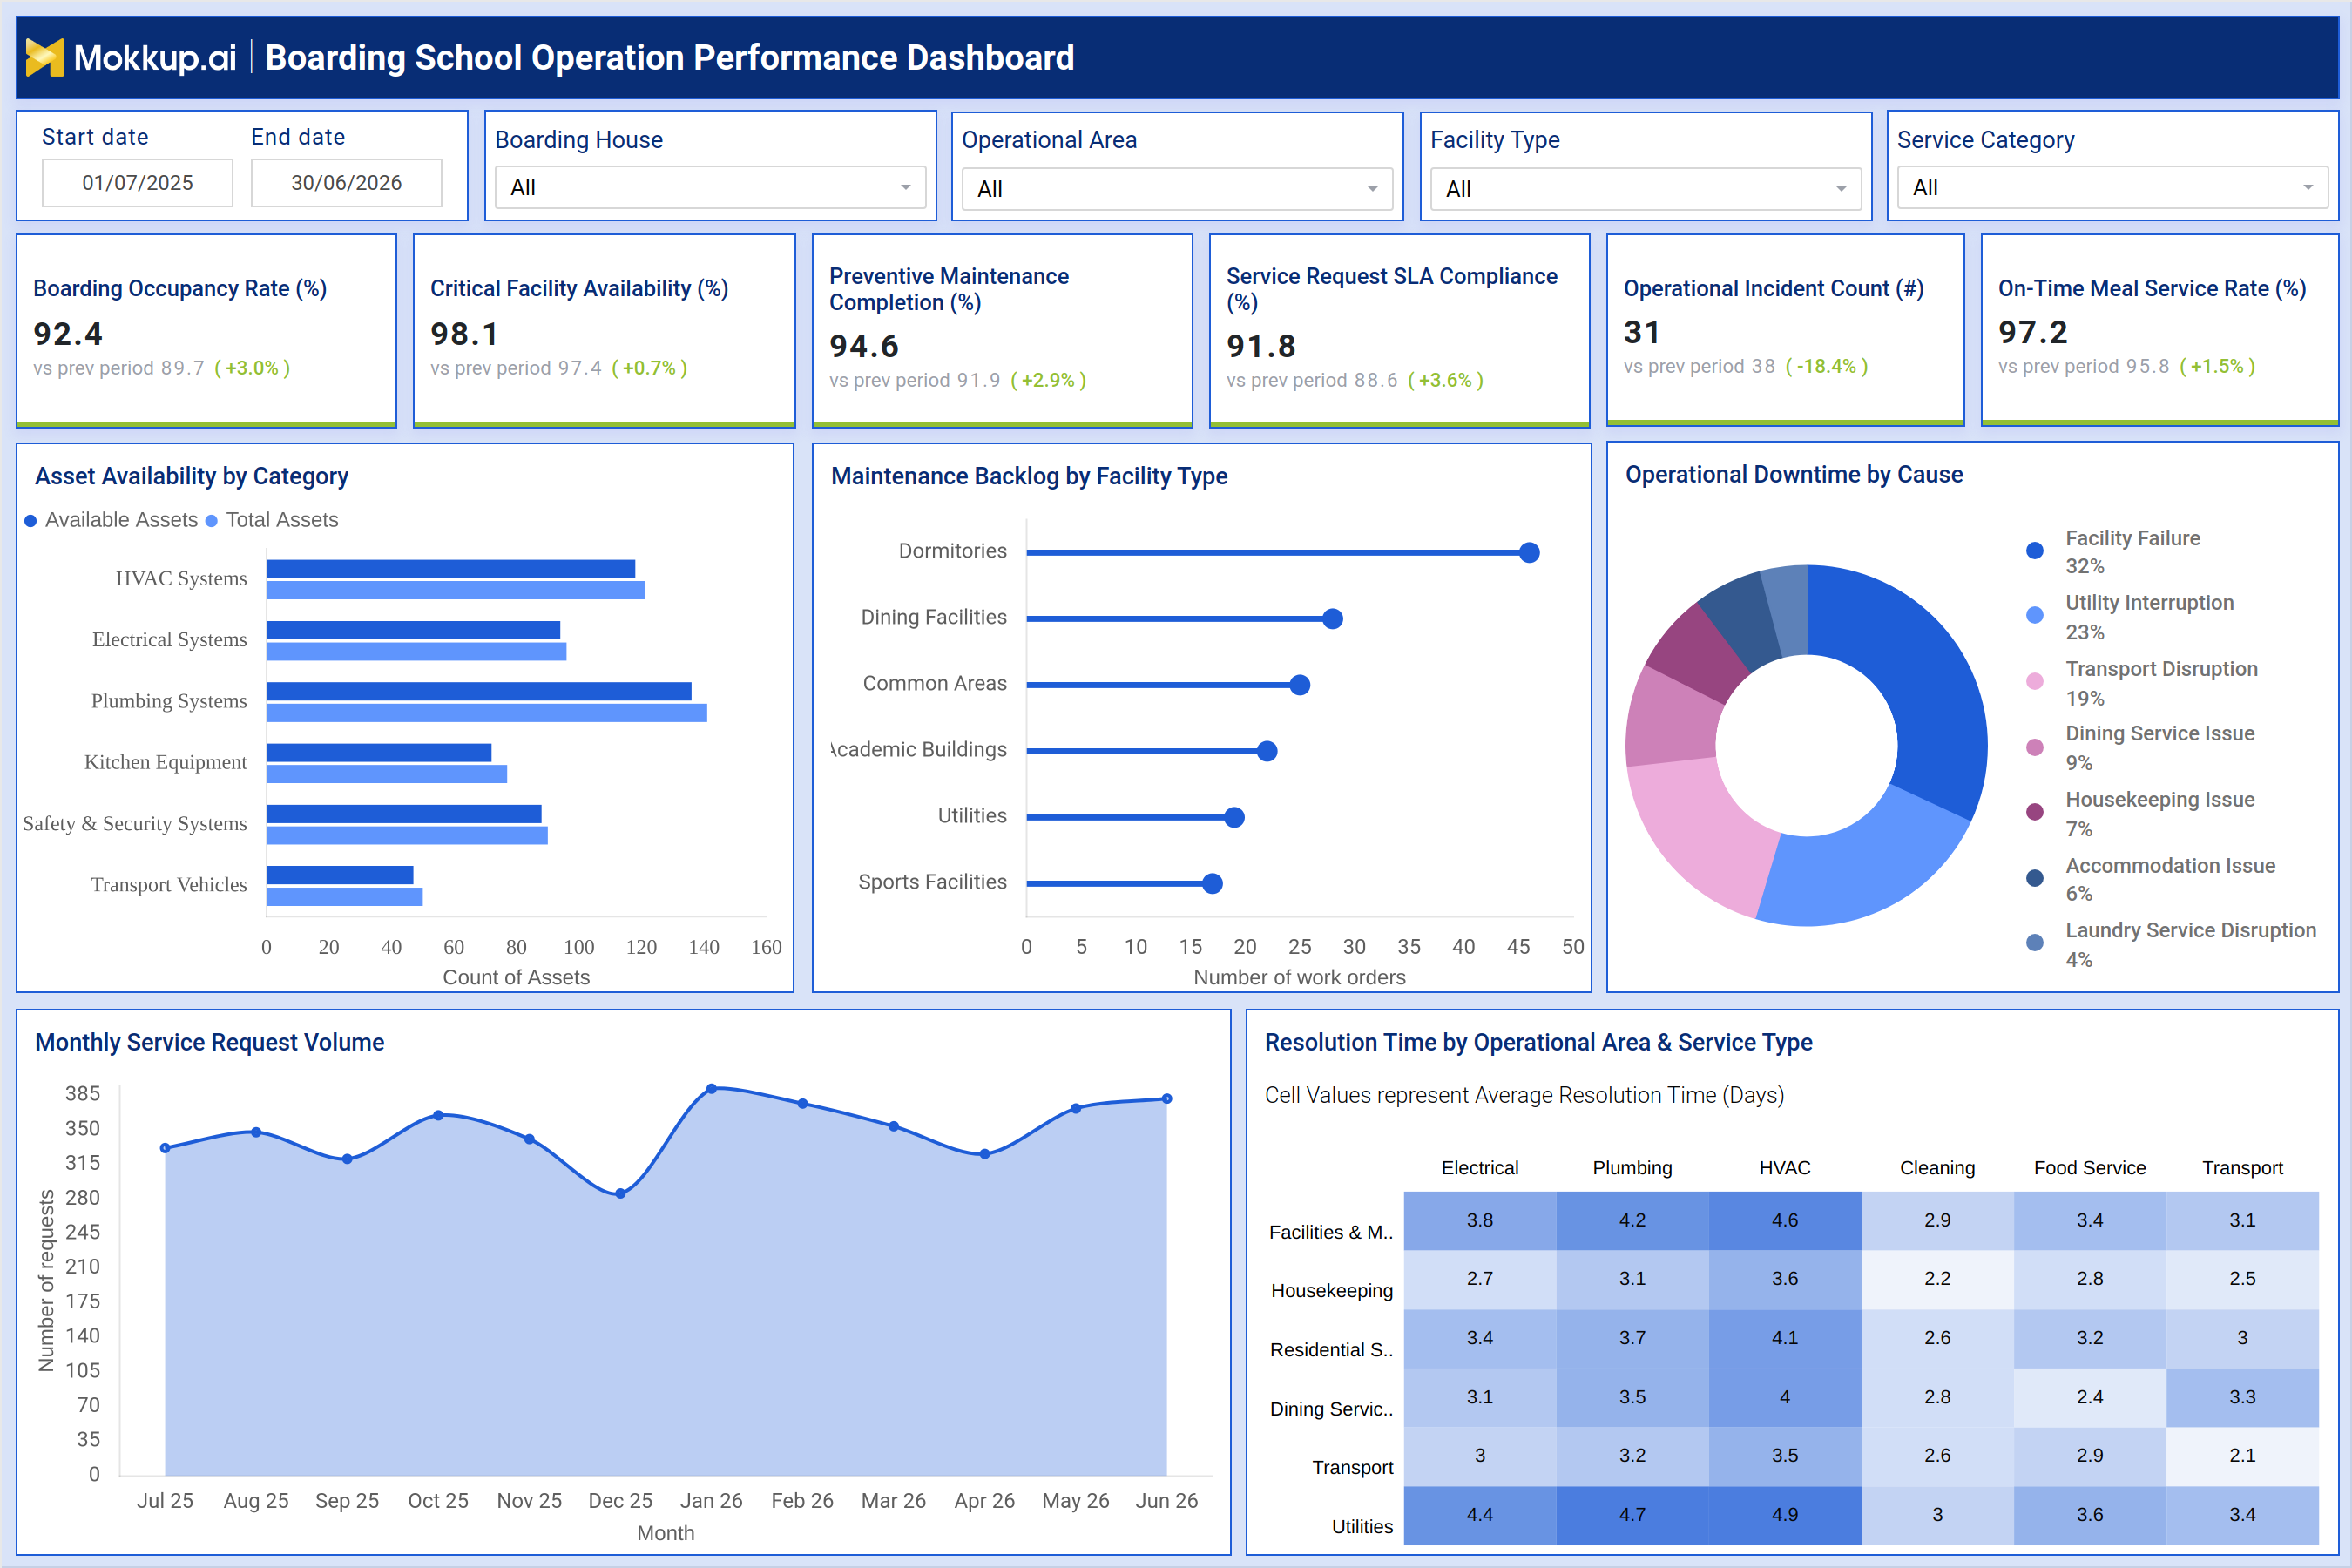Click the Residential S.. row label
This screenshot has width=2352, height=1568.
1331,1349
